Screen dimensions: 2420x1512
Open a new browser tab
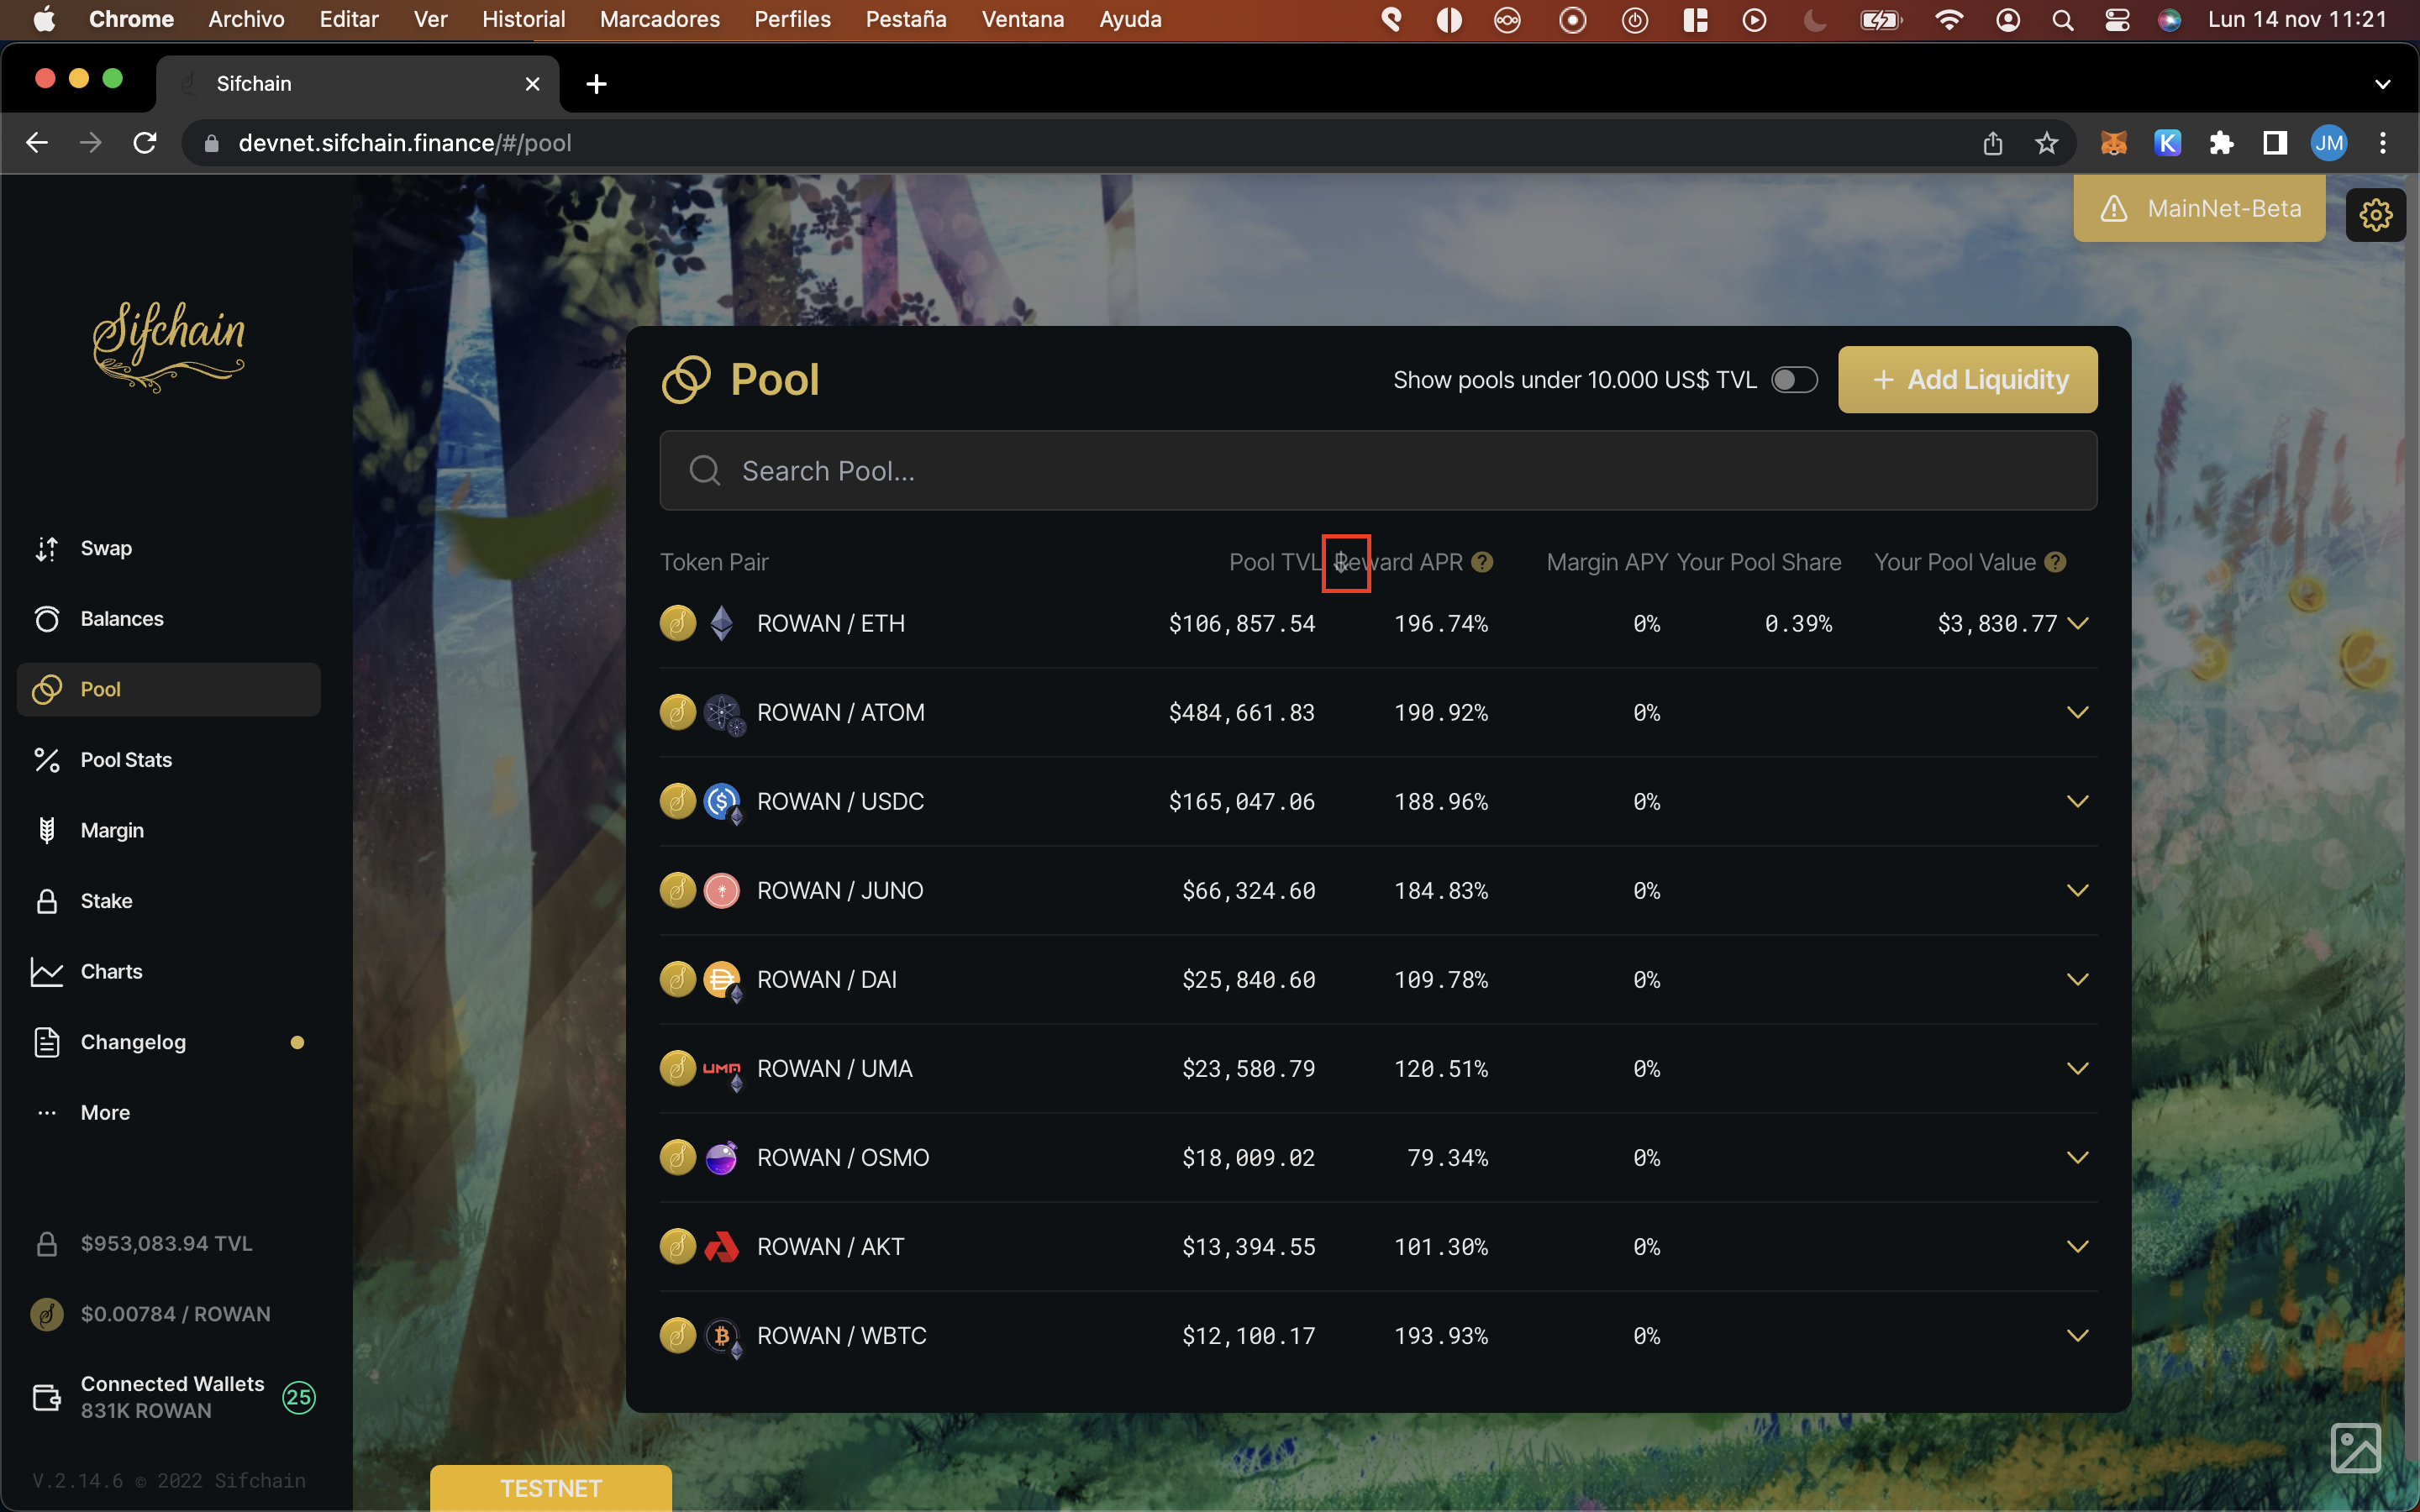click(x=596, y=84)
